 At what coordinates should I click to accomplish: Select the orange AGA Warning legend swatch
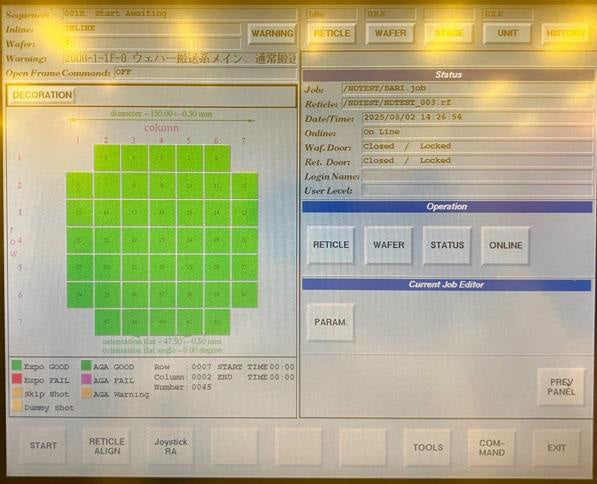click(x=86, y=393)
